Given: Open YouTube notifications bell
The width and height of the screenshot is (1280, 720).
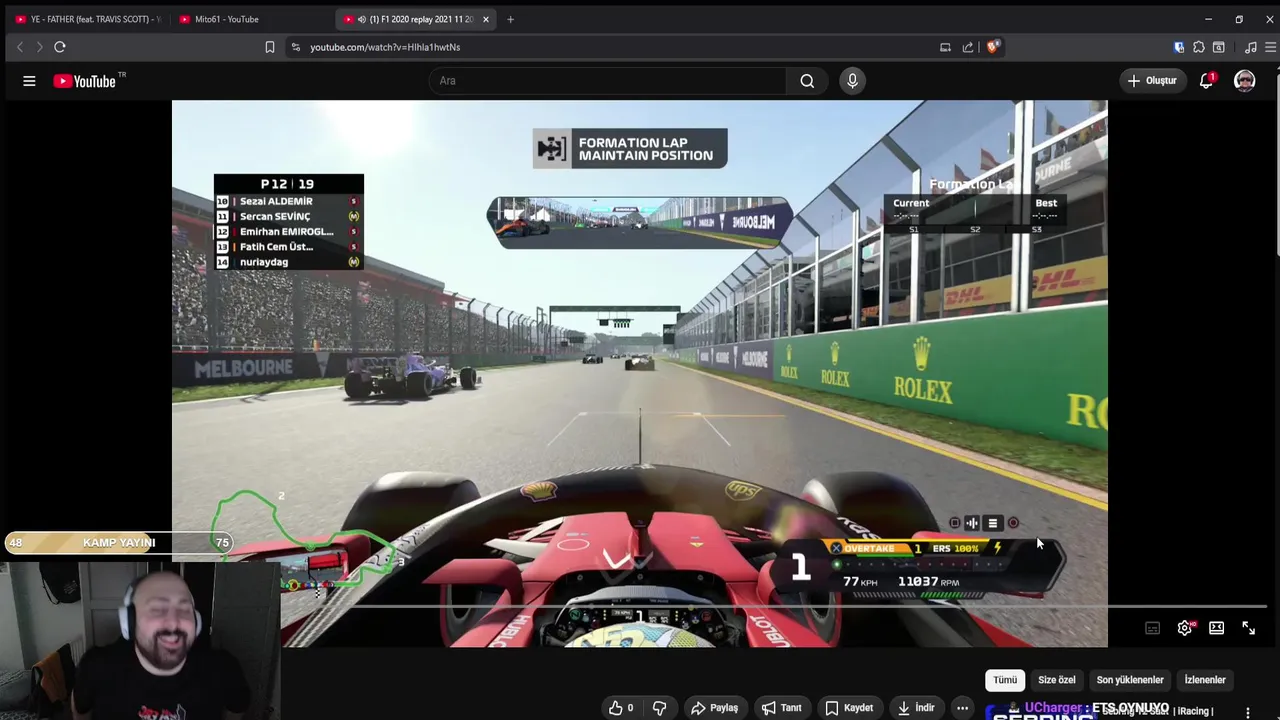Looking at the screenshot, I should coord(1206,81).
